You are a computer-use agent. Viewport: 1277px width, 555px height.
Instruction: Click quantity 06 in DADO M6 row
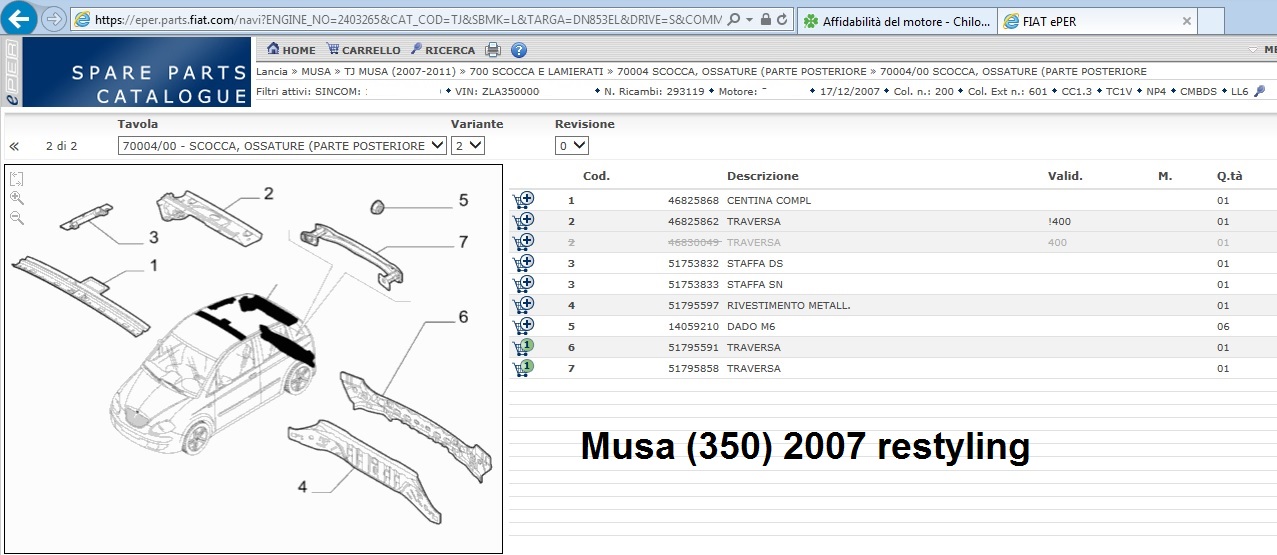pos(1223,326)
